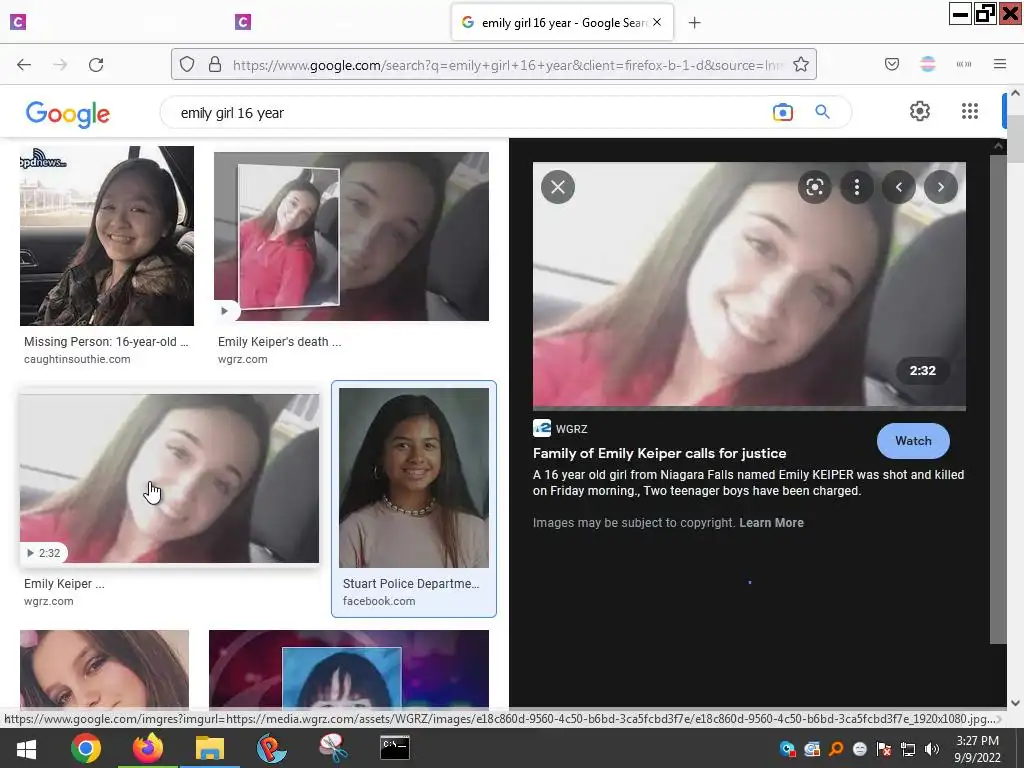
Task: Click the volume speaker tray icon
Action: tap(932, 749)
